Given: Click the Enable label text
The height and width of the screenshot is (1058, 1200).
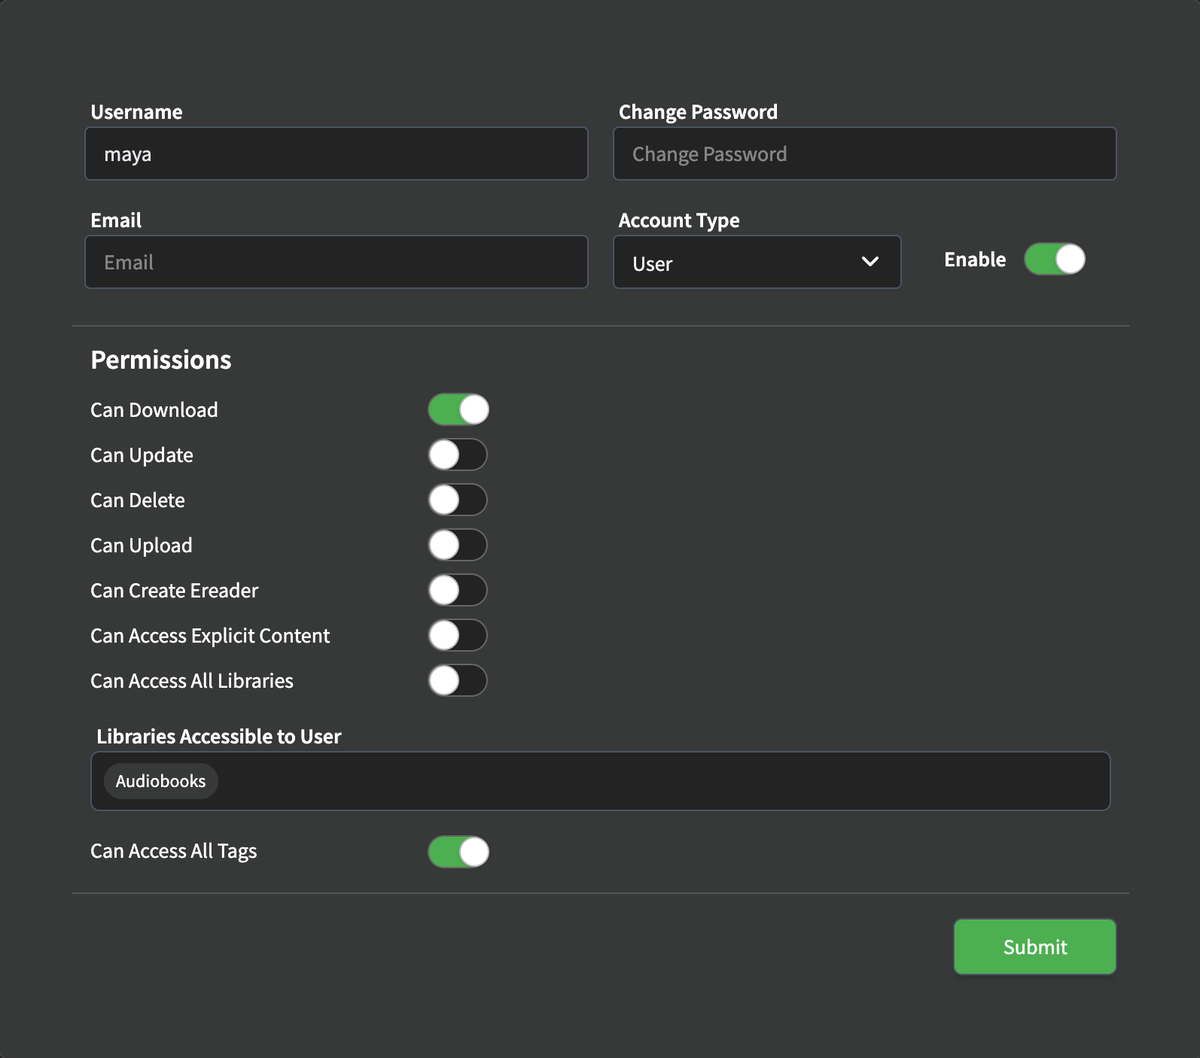Looking at the screenshot, I should pyautogui.click(x=975, y=259).
